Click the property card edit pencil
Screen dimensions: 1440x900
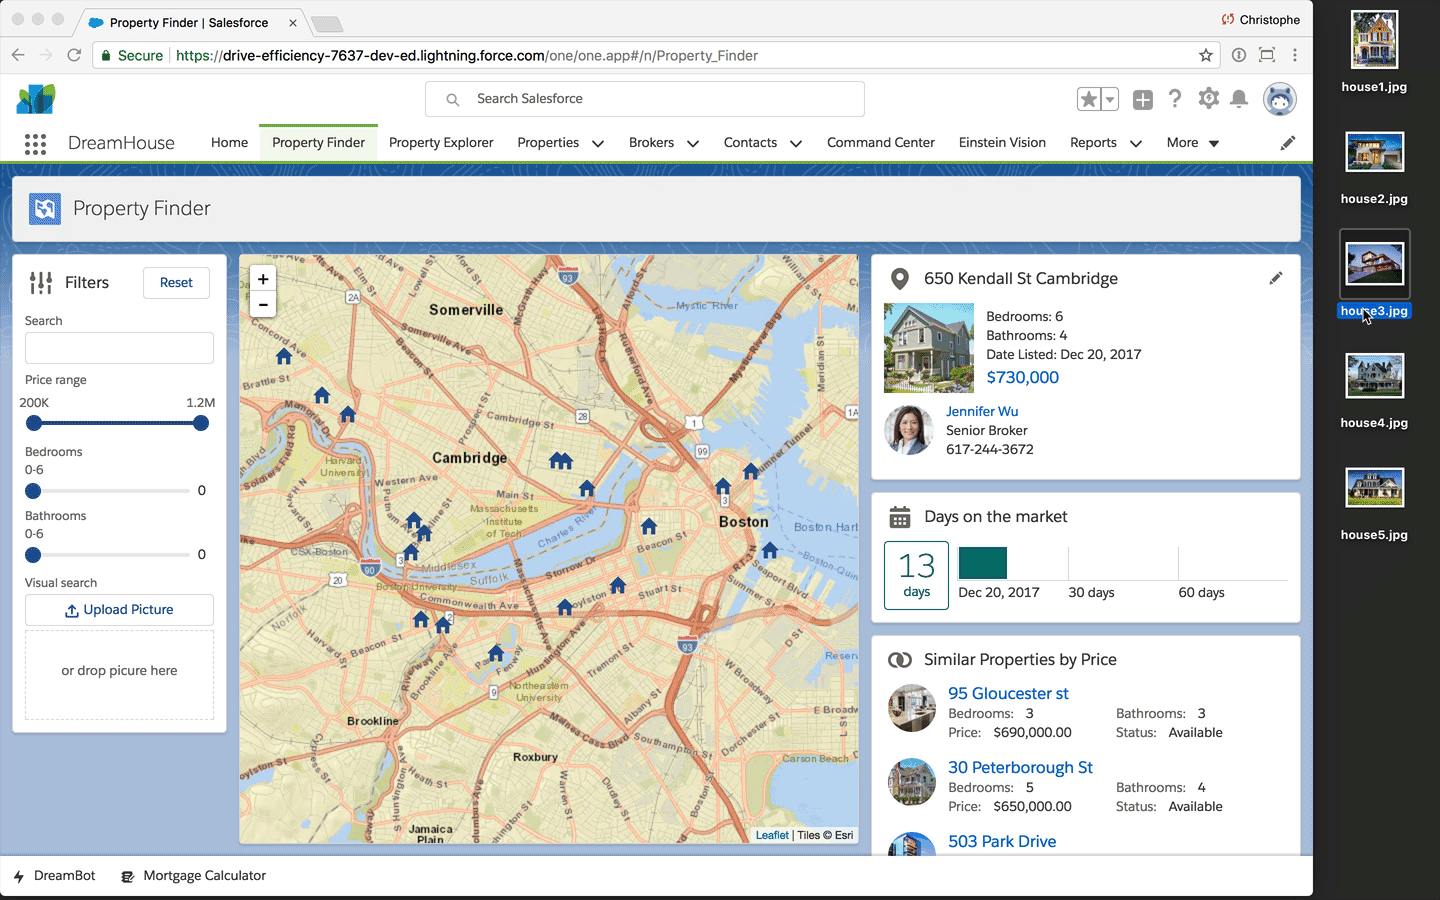click(1276, 278)
